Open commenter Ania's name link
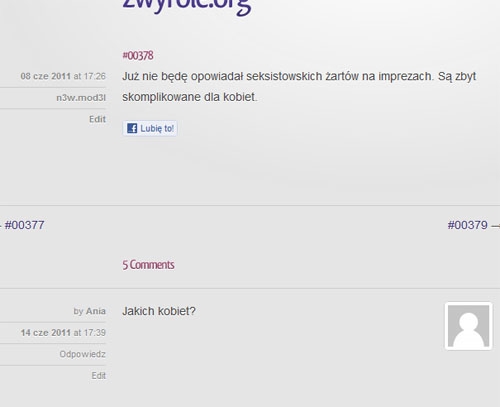Image resolution: width=500 pixels, height=407 pixels. (x=96, y=311)
